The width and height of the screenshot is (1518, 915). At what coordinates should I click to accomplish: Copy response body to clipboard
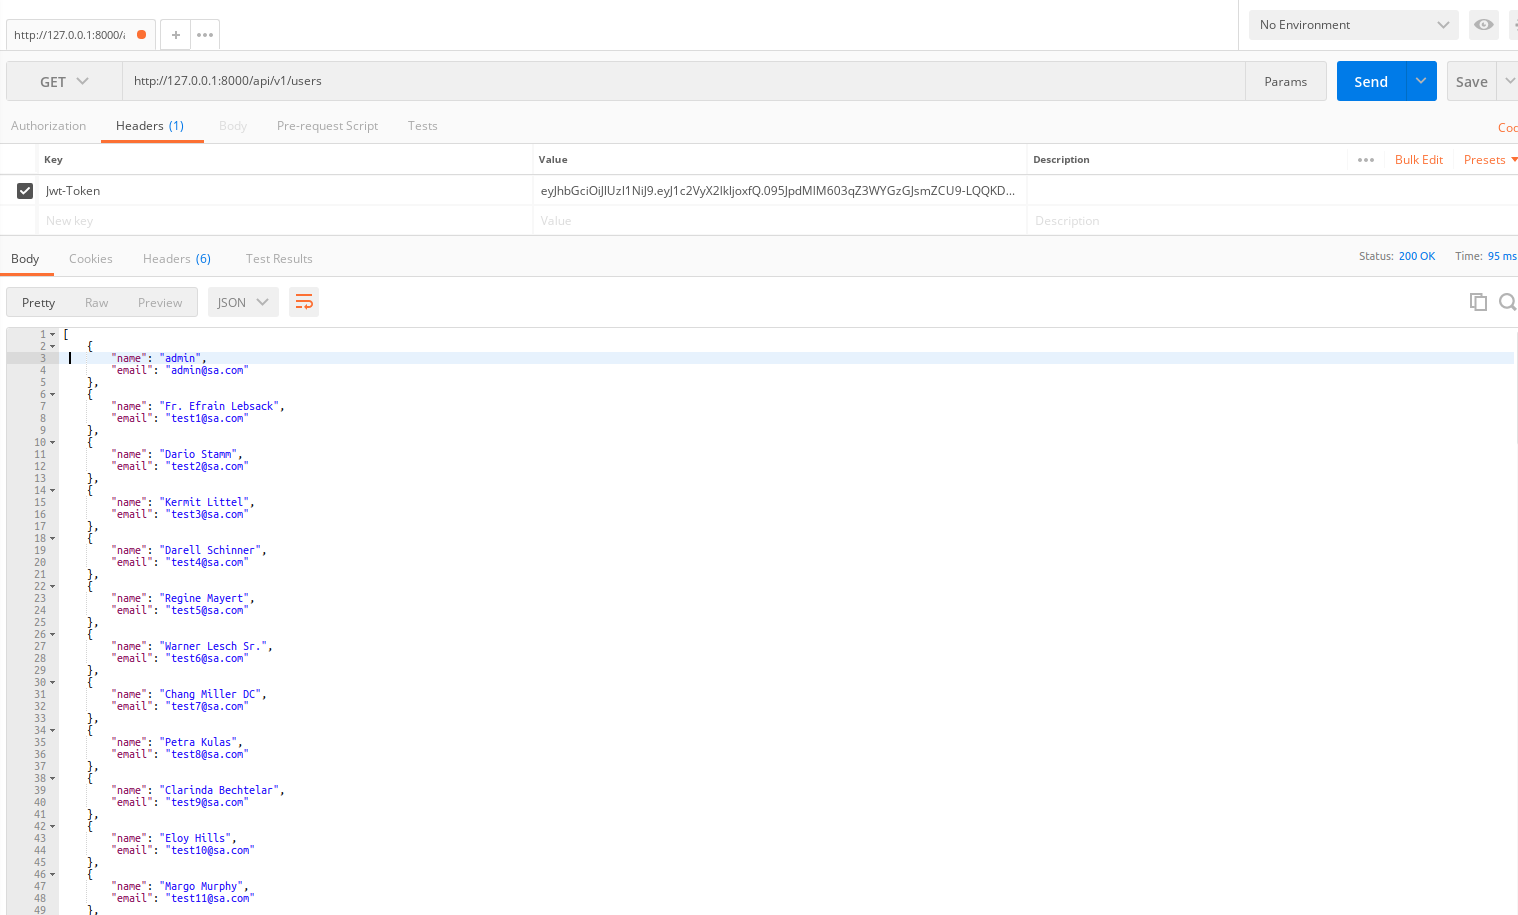point(1478,302)
